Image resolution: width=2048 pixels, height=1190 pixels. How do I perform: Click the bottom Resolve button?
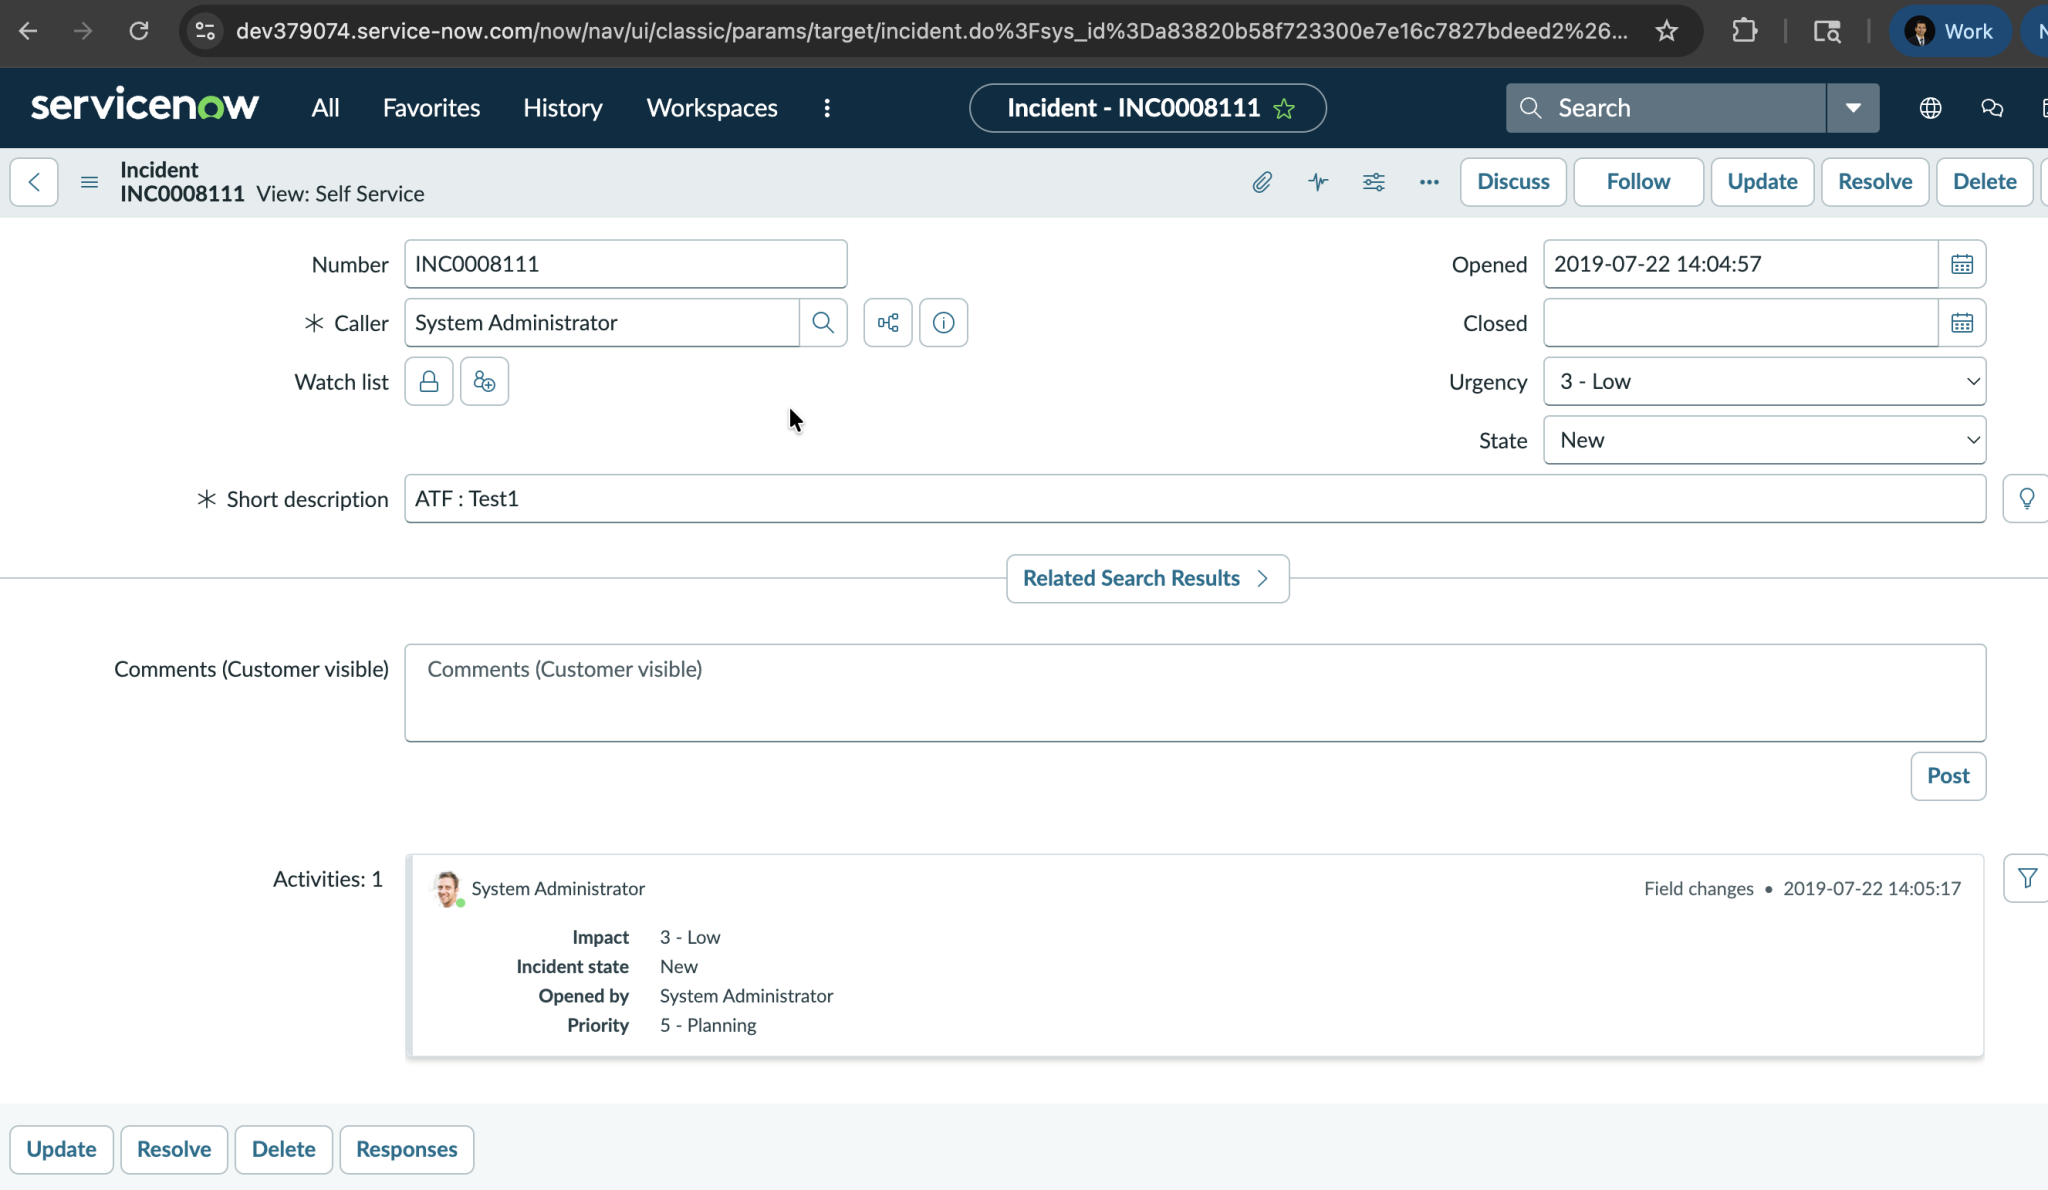point(174,1149)
